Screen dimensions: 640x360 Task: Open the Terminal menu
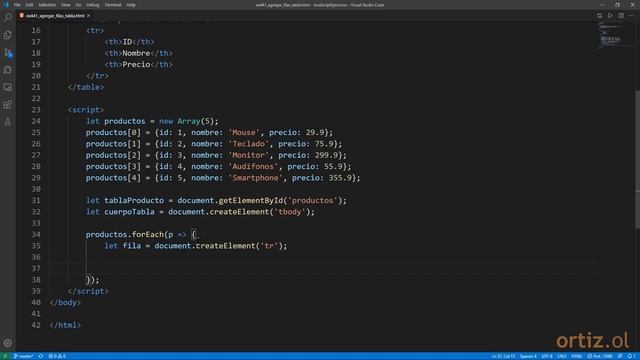113,5
